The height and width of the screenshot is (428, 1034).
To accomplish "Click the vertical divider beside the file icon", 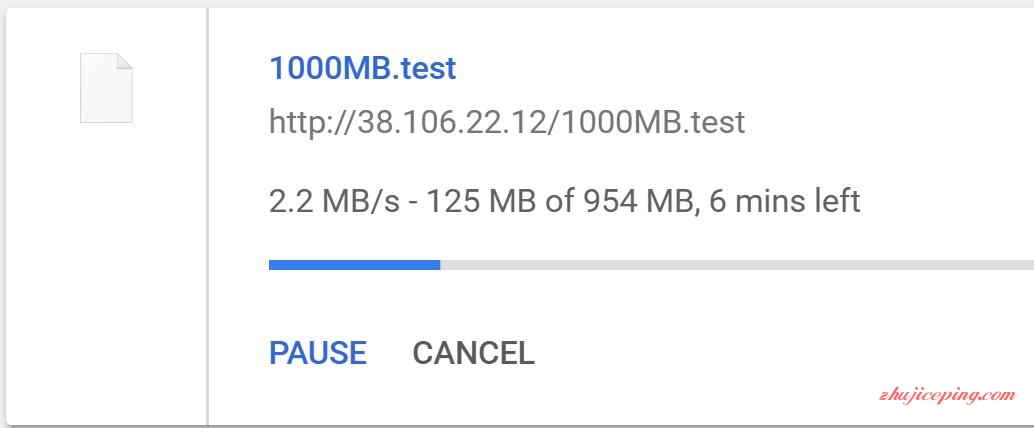I will [208, 216].
